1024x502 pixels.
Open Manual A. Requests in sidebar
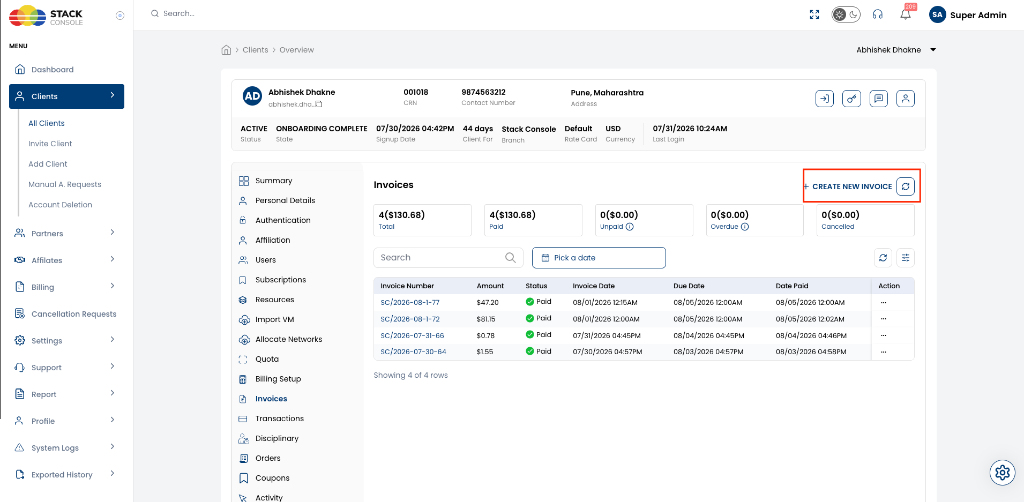[x=65, y=184]
